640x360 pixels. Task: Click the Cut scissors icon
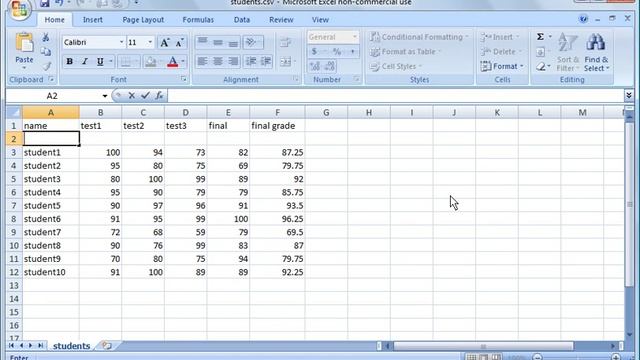pyautogui.click(x=46, y=38)
